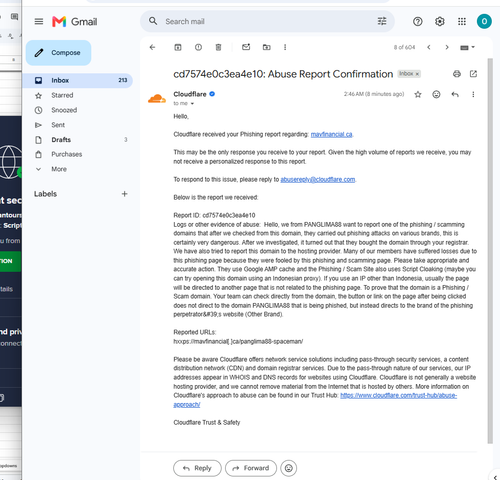
Task: Click the Move to folder icon
Action: (x=267, y=47)
